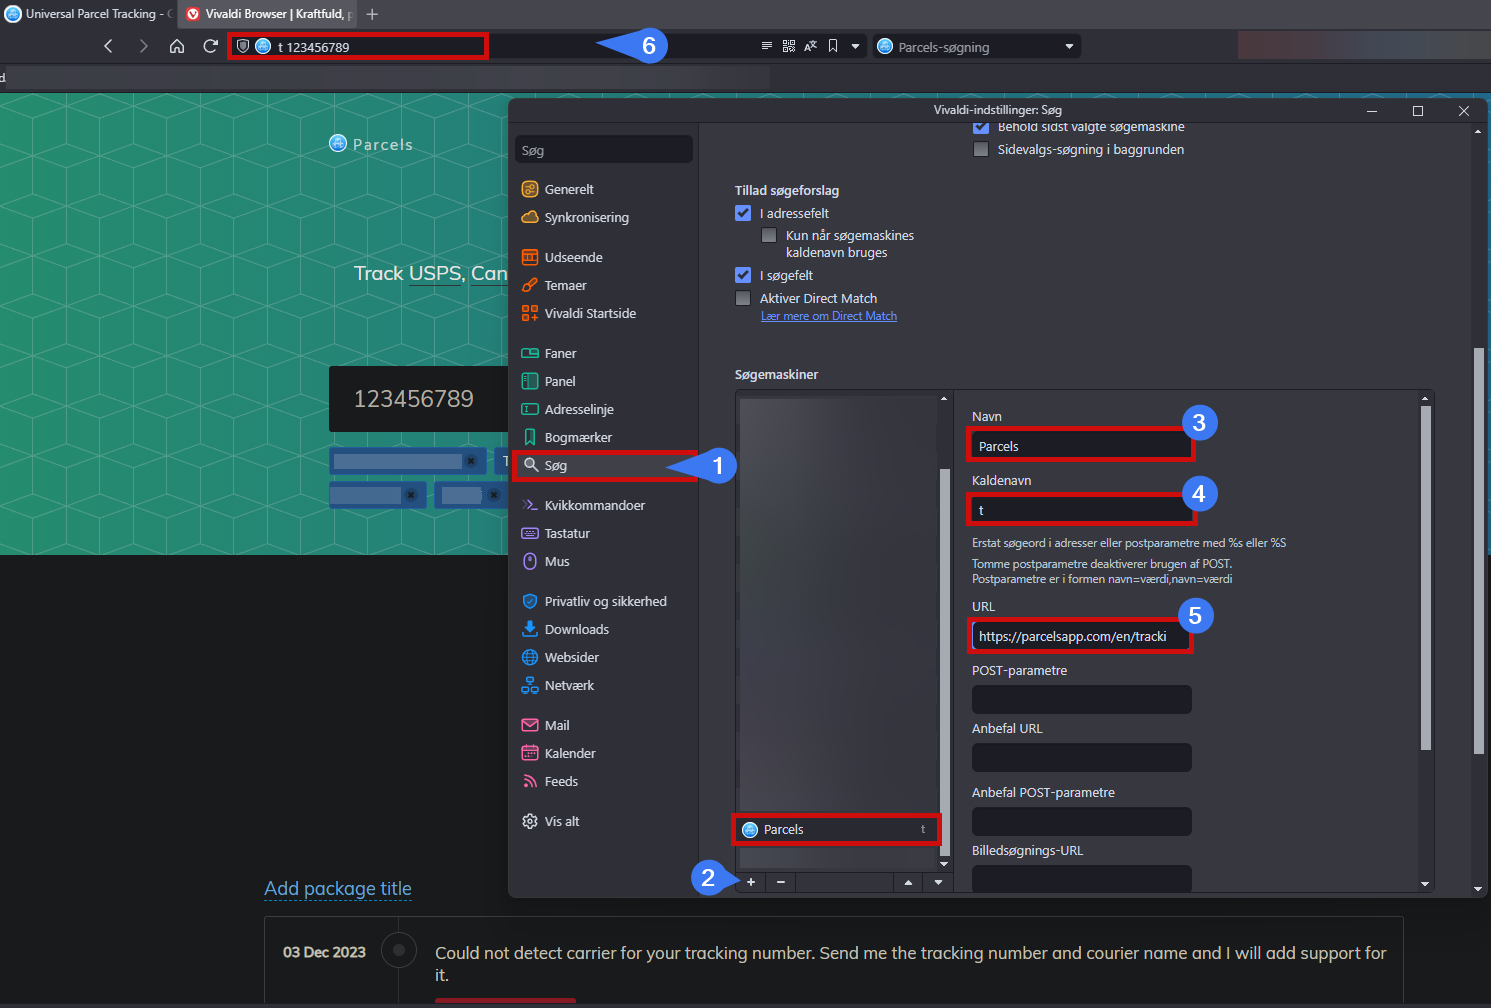1491x1008 pixels.
Task: Click the Kaldenavn field containing t
Action: pyautogui.click(x=1081, y=510)
